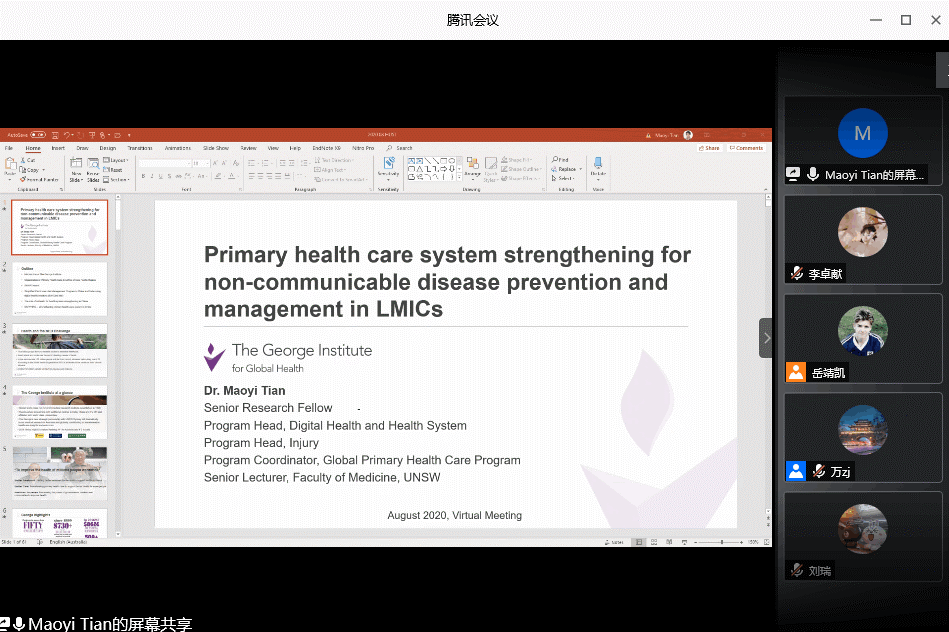
Task: Click the muted microphone icon beside 李卓献
Action: (797, 273)
